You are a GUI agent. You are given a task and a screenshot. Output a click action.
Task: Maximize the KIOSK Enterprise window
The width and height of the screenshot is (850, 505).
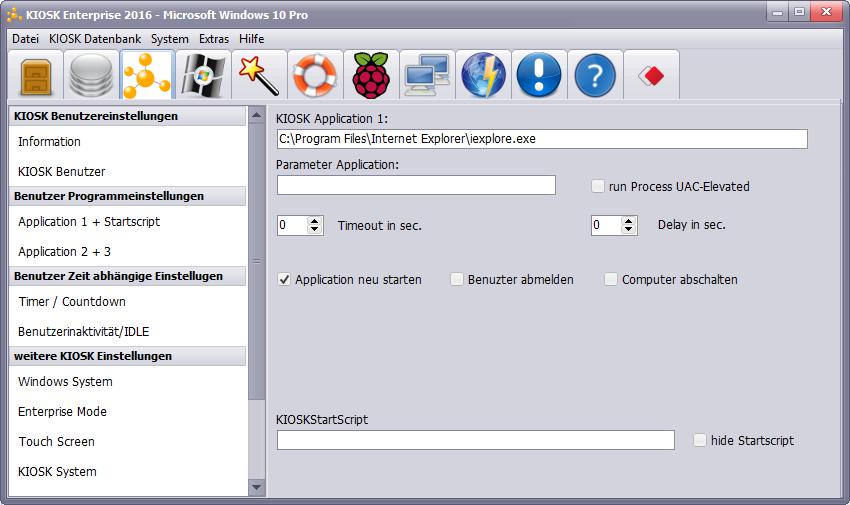click(x=799, y=12)
